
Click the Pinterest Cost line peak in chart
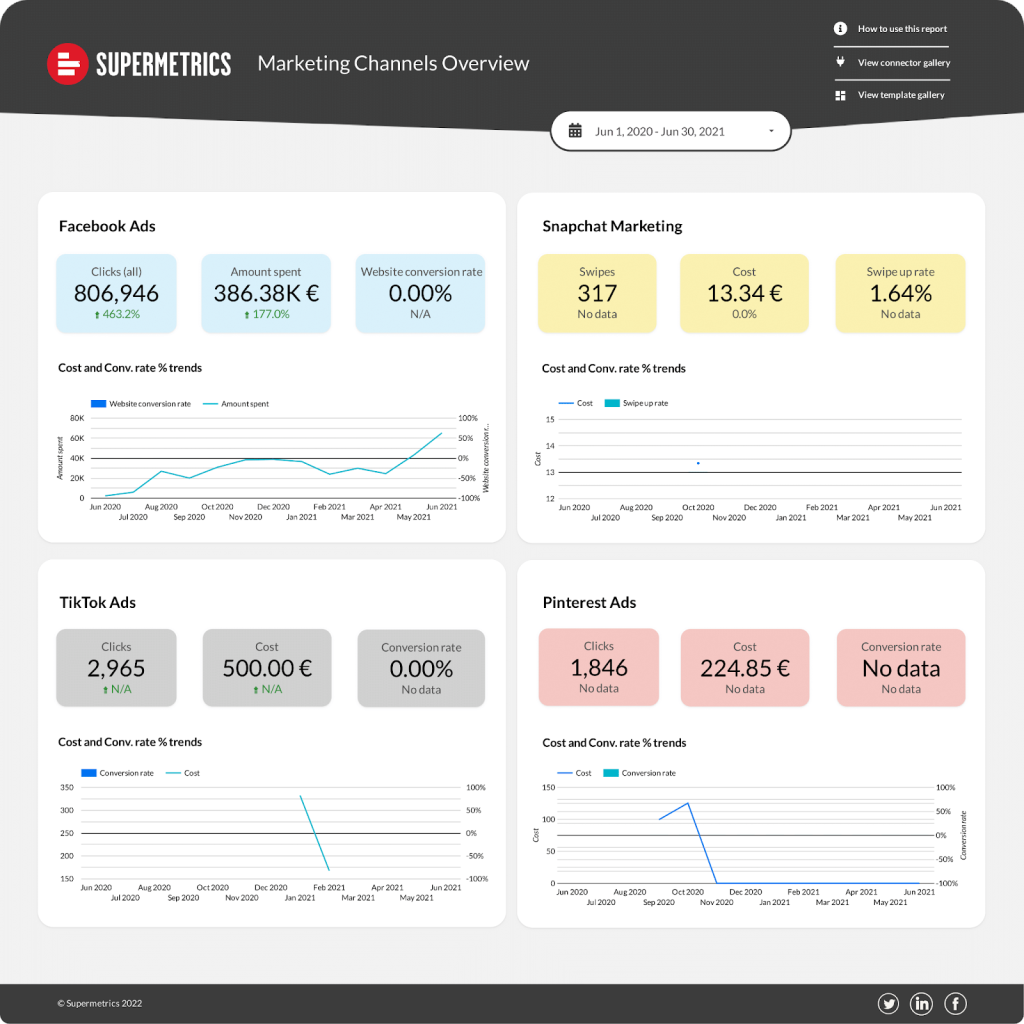(x=688, y=803)
